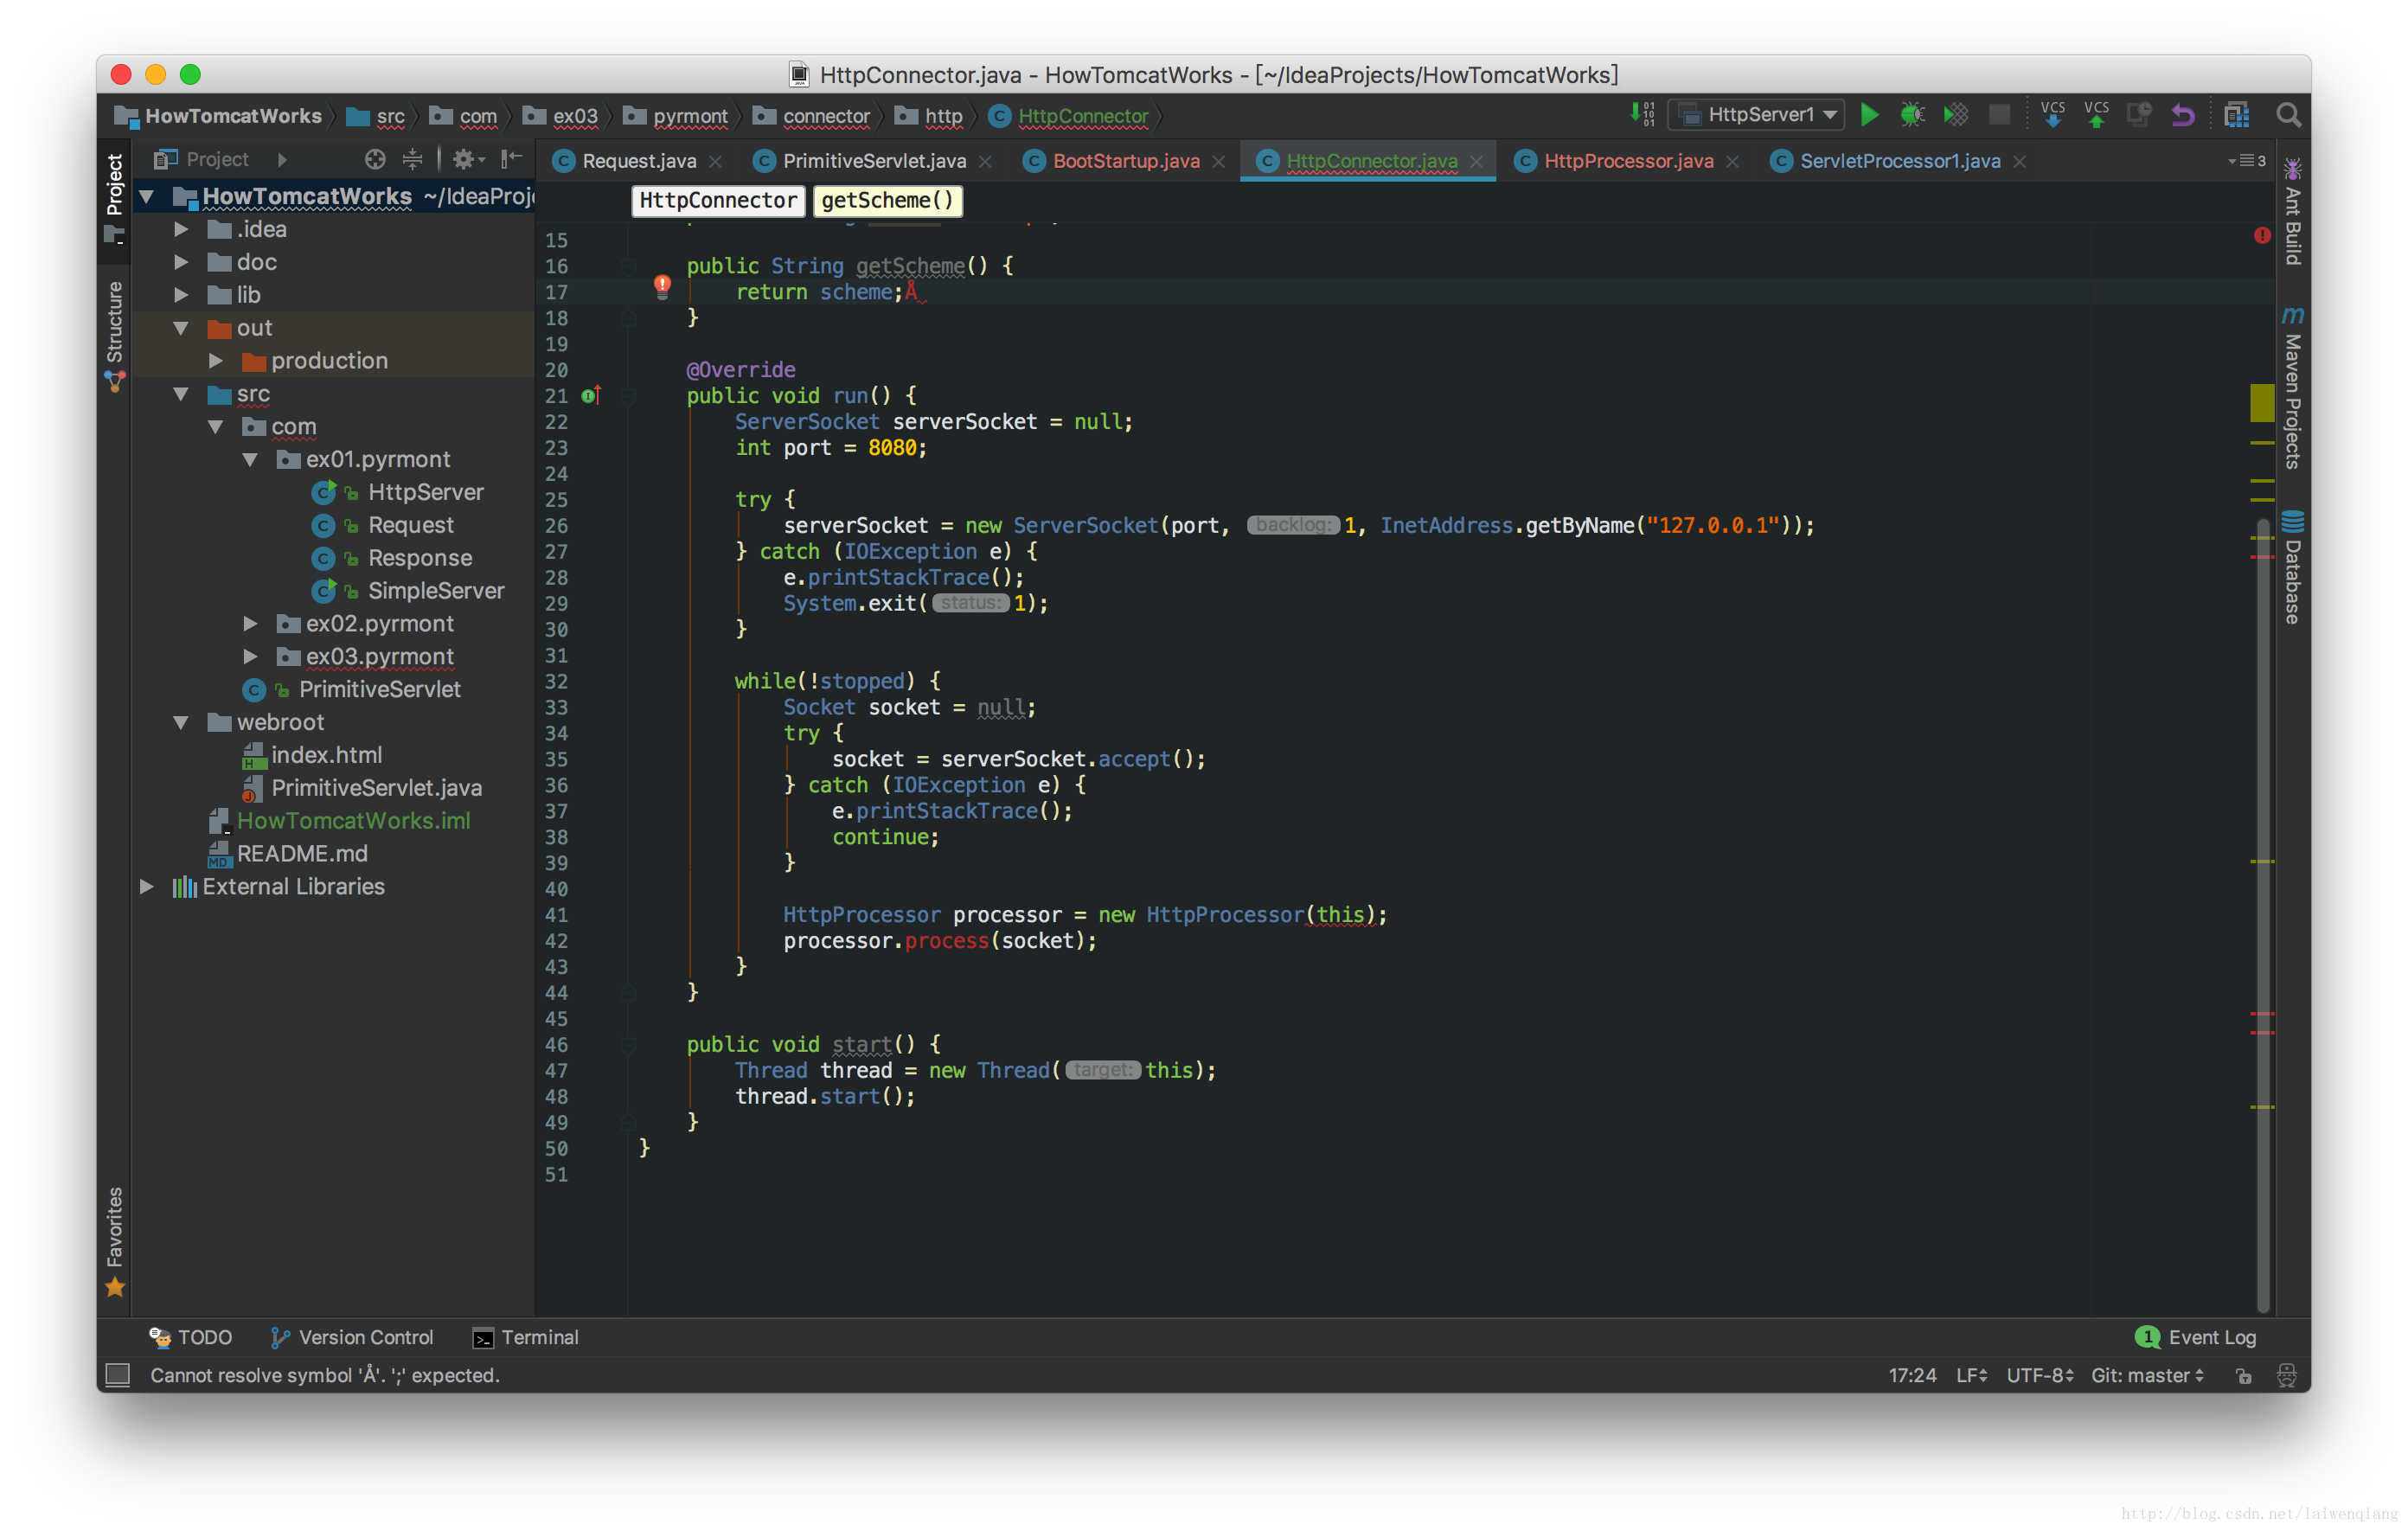Update project with the VCS blue arrow
Image resolution: width=2408 pixels, height=1531 pixels.
(2052, 115)
